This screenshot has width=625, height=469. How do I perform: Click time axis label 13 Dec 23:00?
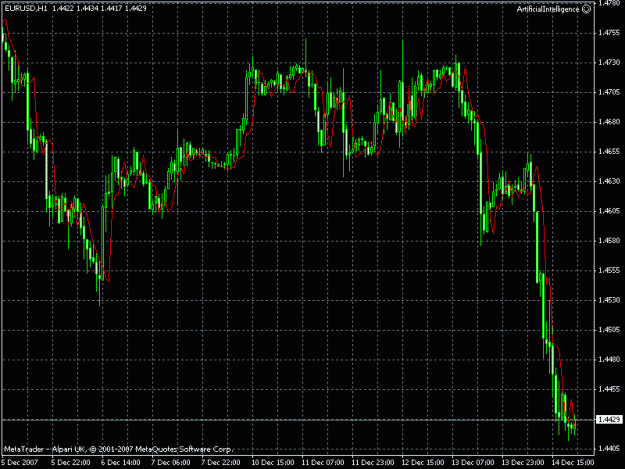(523, 463)
